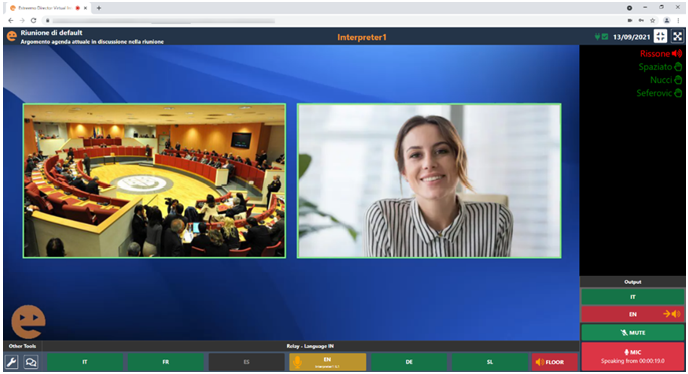The image size is (688, 374).
Task: Click the green checkmark status icon
Action: pos(605,37)
